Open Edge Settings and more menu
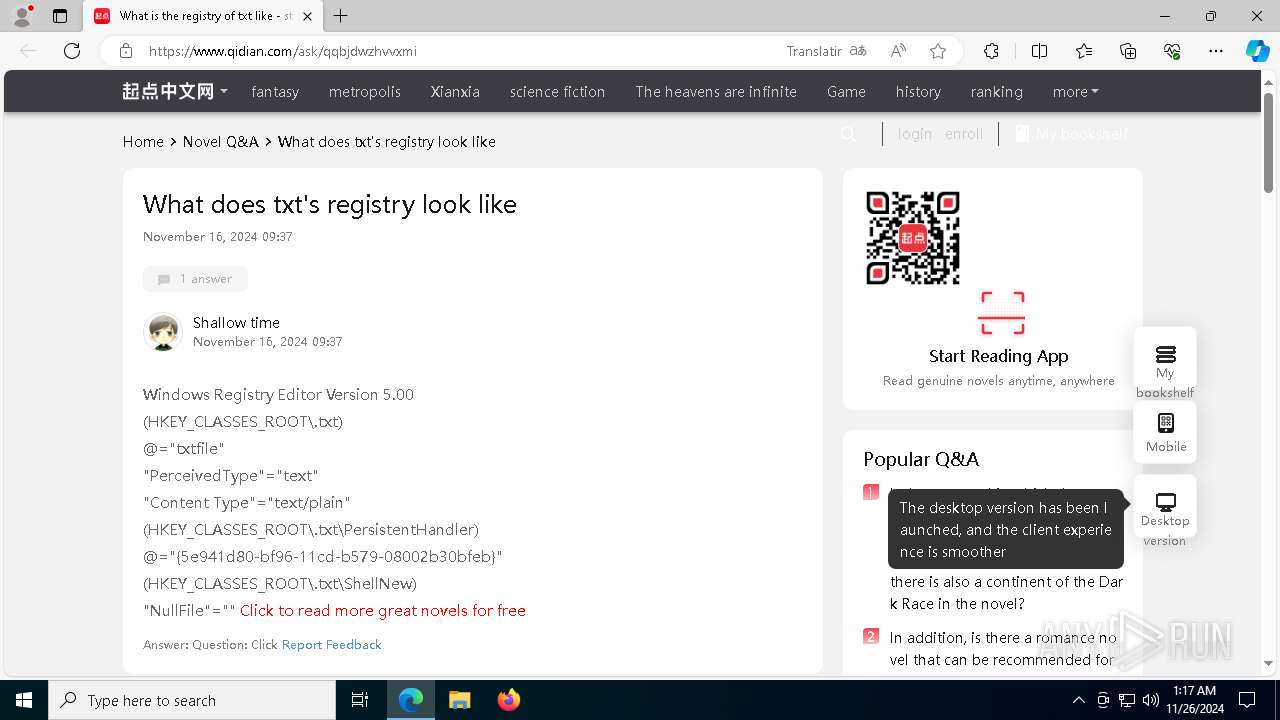Viewport: 1280px width, 720px height. tap(1216, 51)
